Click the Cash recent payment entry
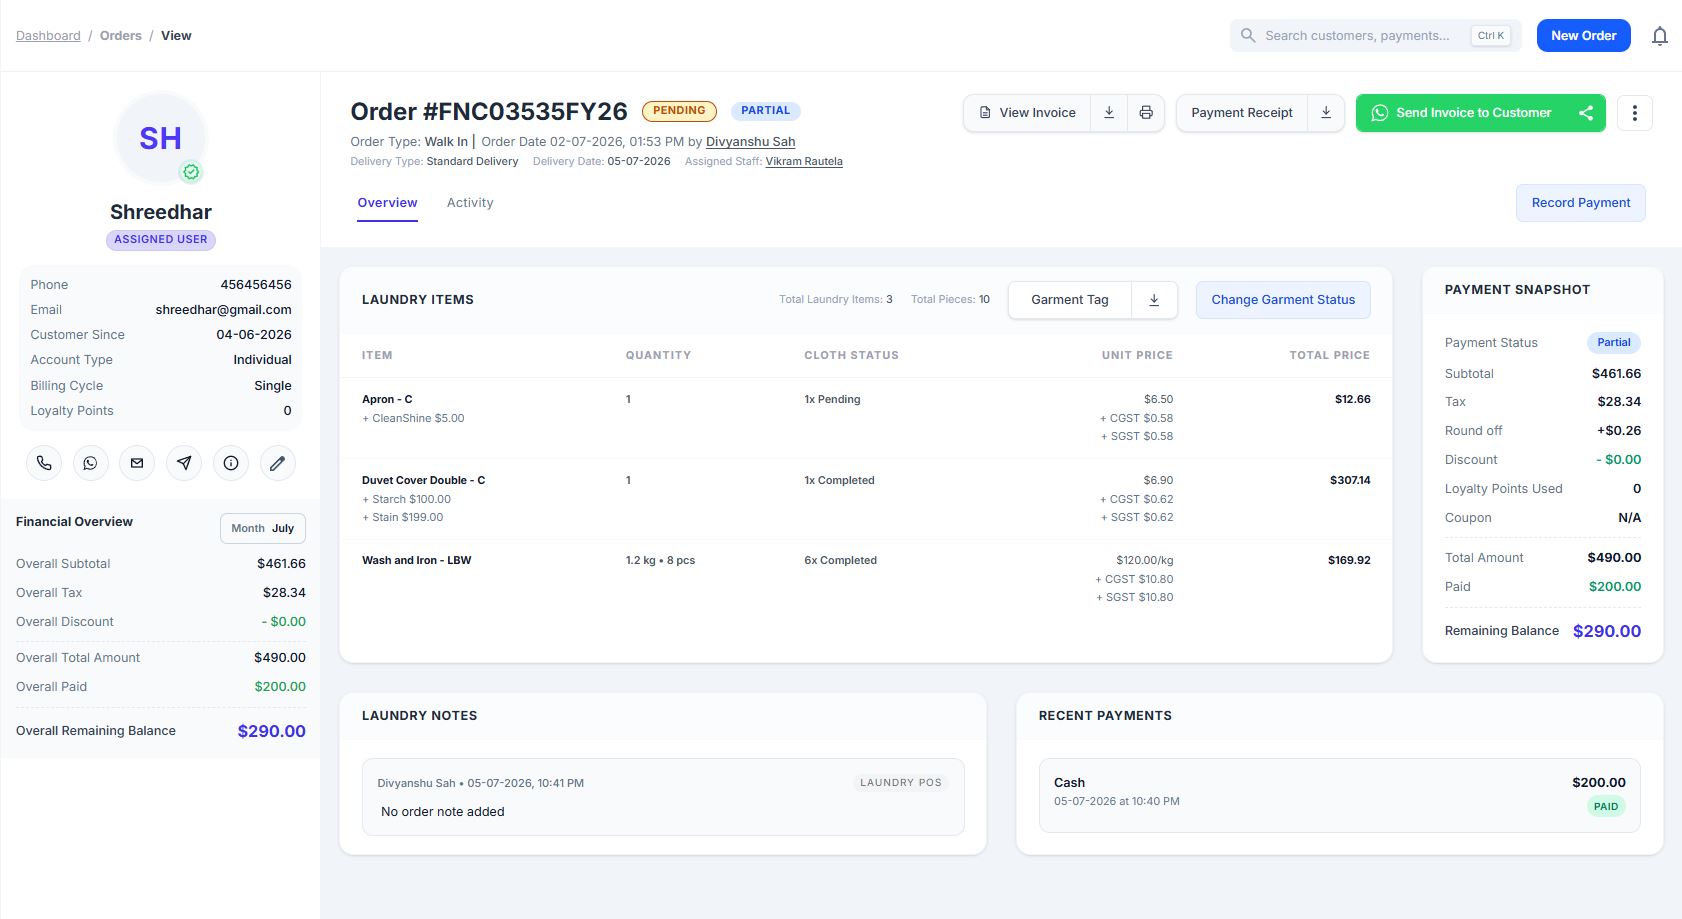The width and height of the screenshot is (1682, 919). click(x=1340, y=795)
